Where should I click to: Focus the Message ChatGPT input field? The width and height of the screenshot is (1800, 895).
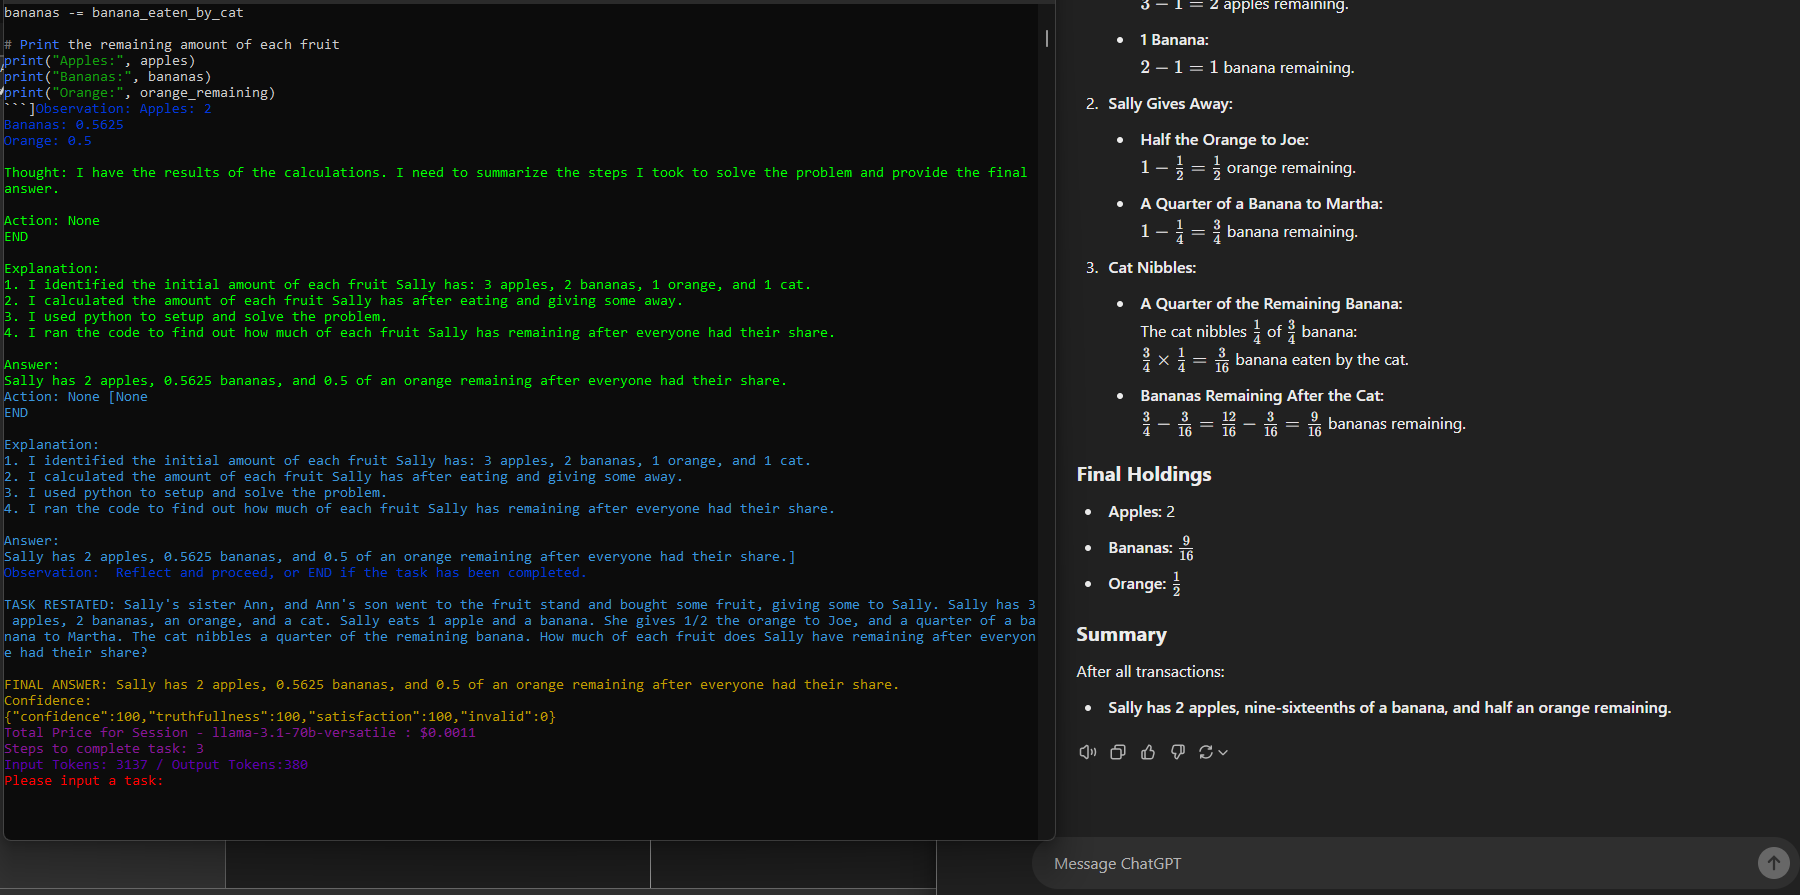[1400, 863]
